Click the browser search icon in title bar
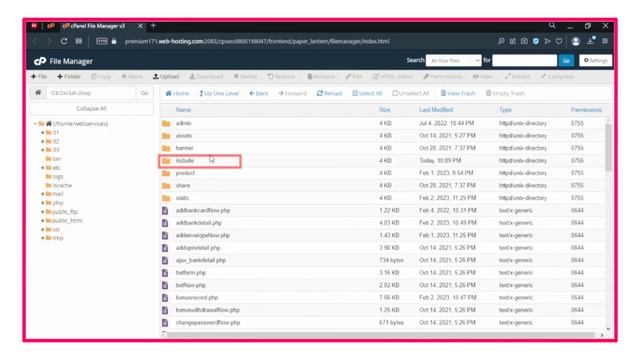Screen dimensions: 640x360 click(x=552, y=26)
